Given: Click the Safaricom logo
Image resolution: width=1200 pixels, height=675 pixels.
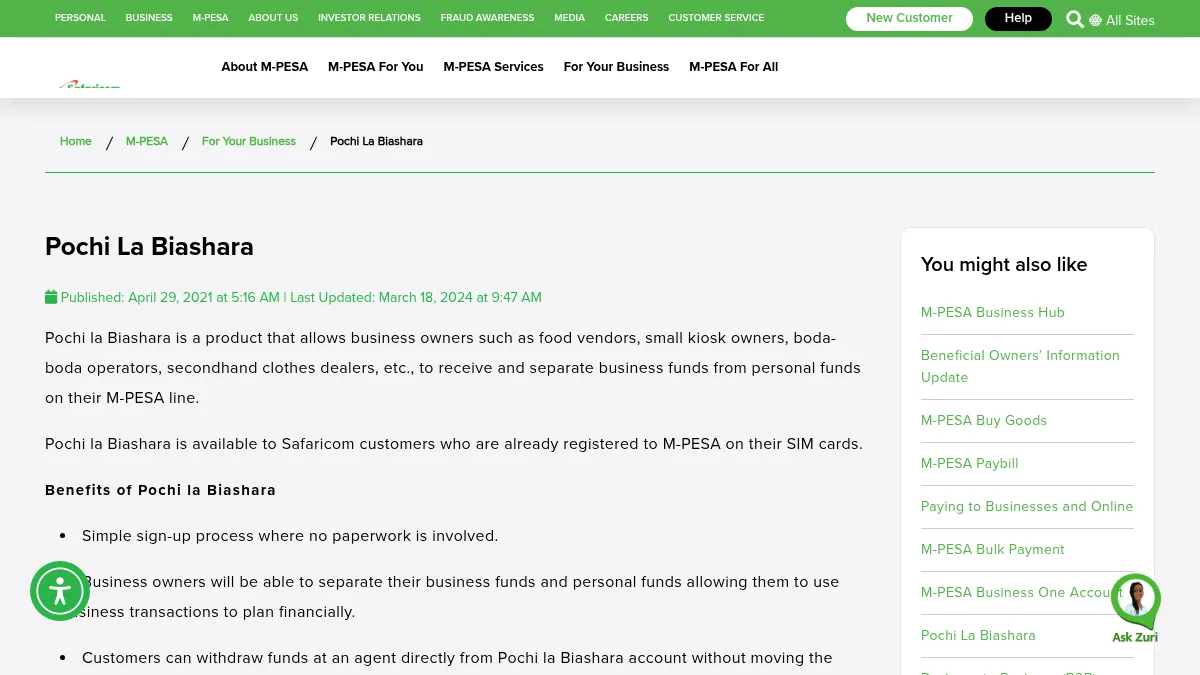Looking at the screenshot, I should (89, 84).
